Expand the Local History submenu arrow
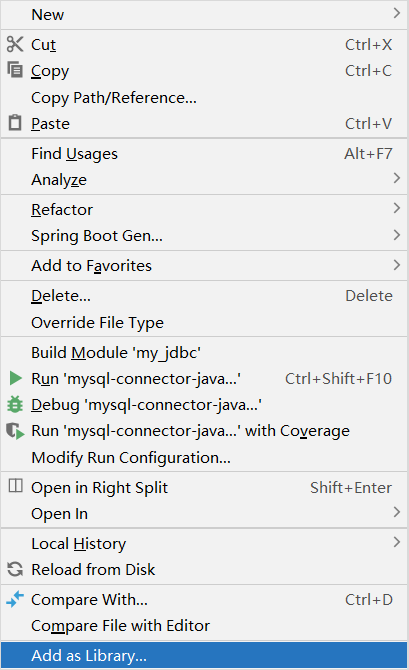The height and width of the screenshot is (670, 409). (397, 542)
